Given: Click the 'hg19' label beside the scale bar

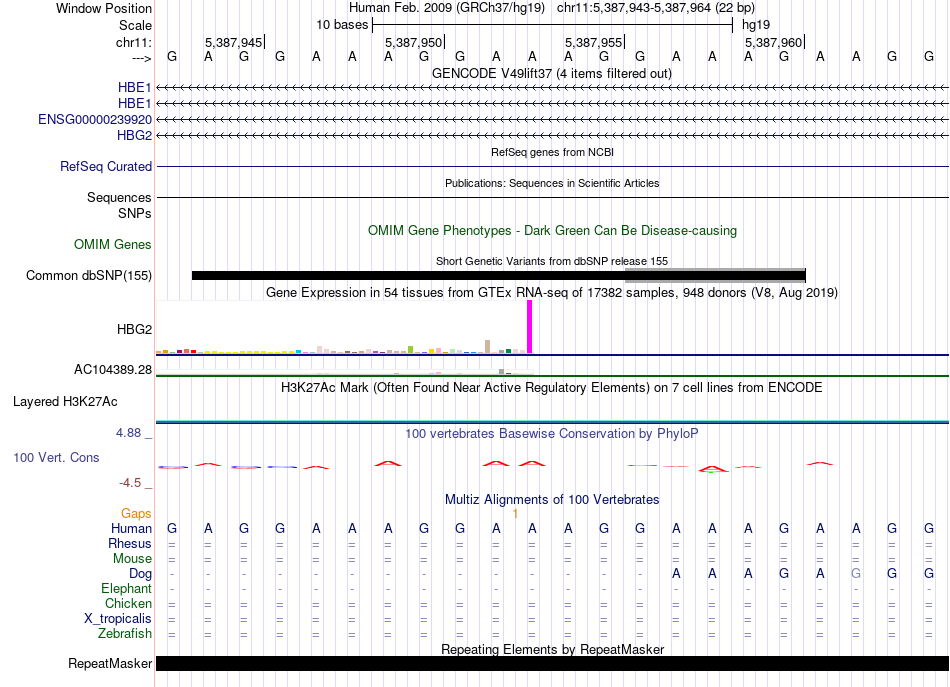Looking at the screenshot, I should point(756,25).
